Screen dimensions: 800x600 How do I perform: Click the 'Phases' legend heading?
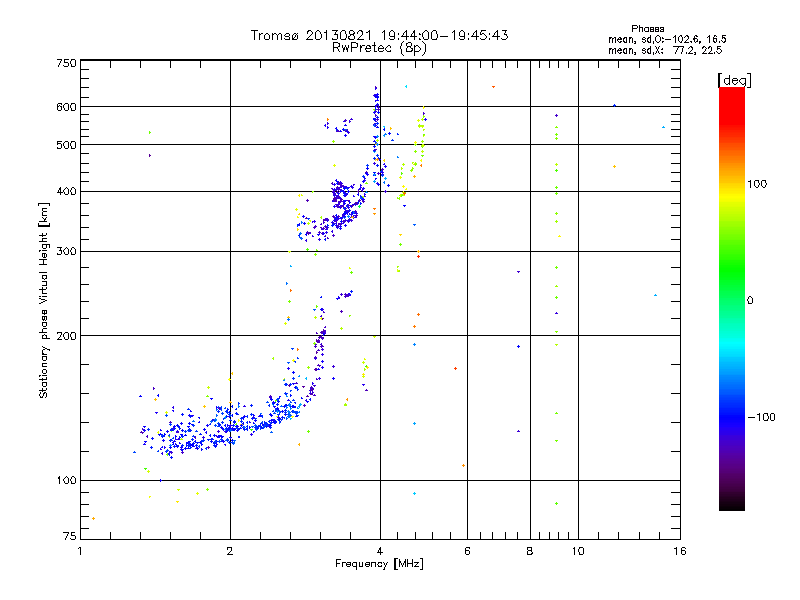pyautogui.click(x=647, y=29)
